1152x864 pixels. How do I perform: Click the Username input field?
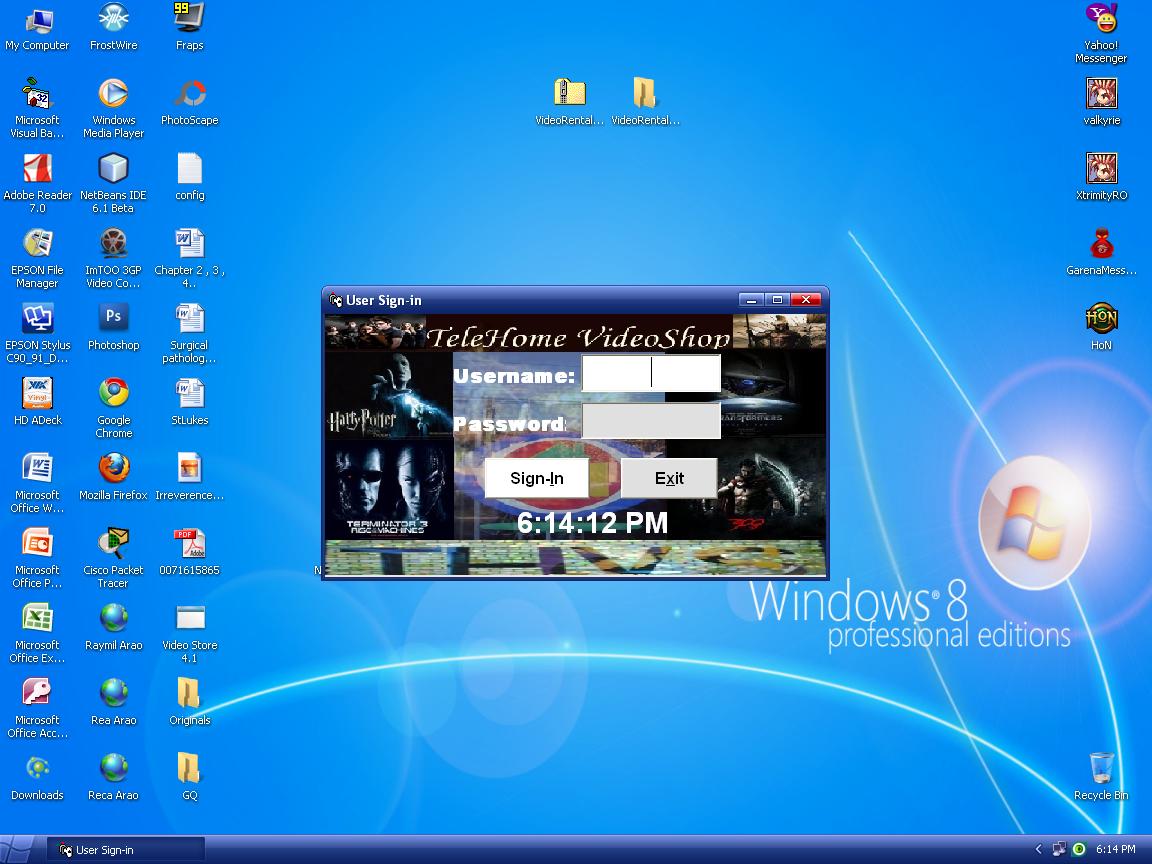651,374
